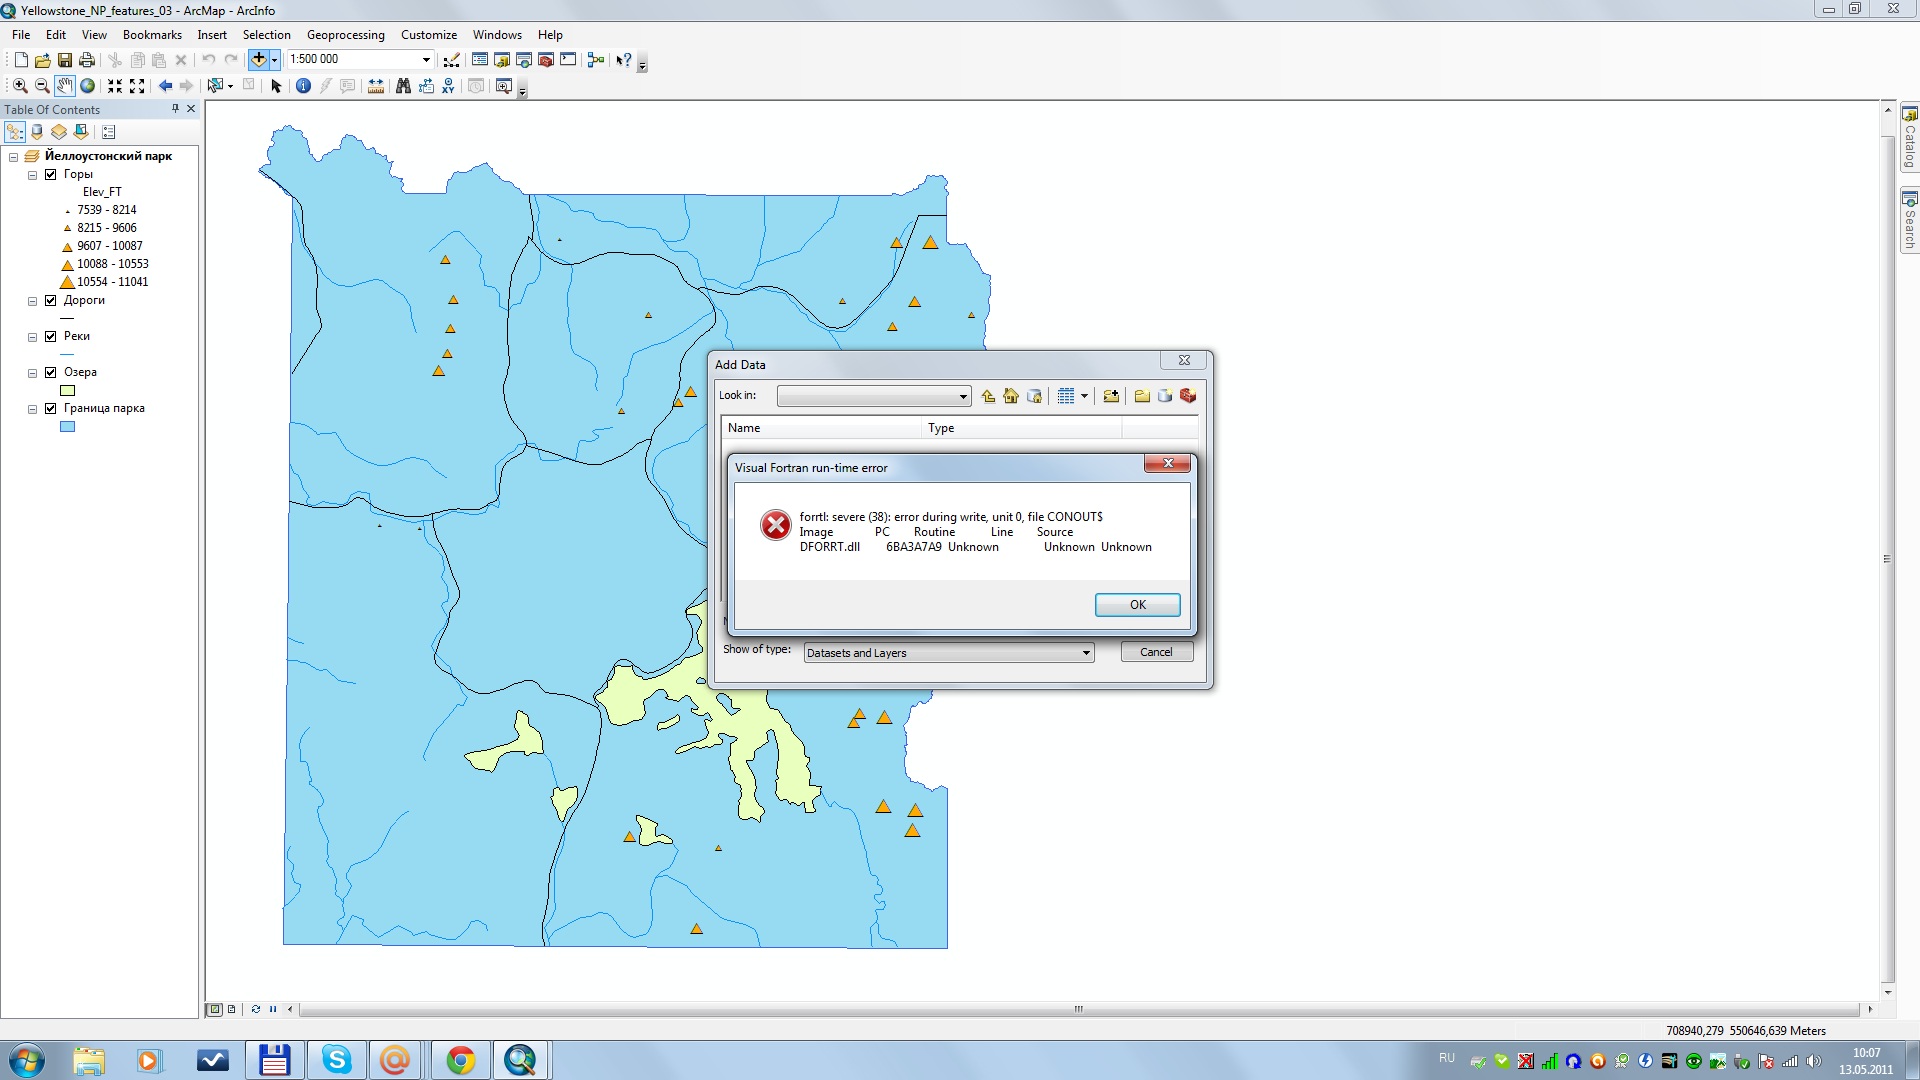Collapse the Граница парка layer legend
Image resolution: width=1920 pixels, height=1080 pixels.
32,409
